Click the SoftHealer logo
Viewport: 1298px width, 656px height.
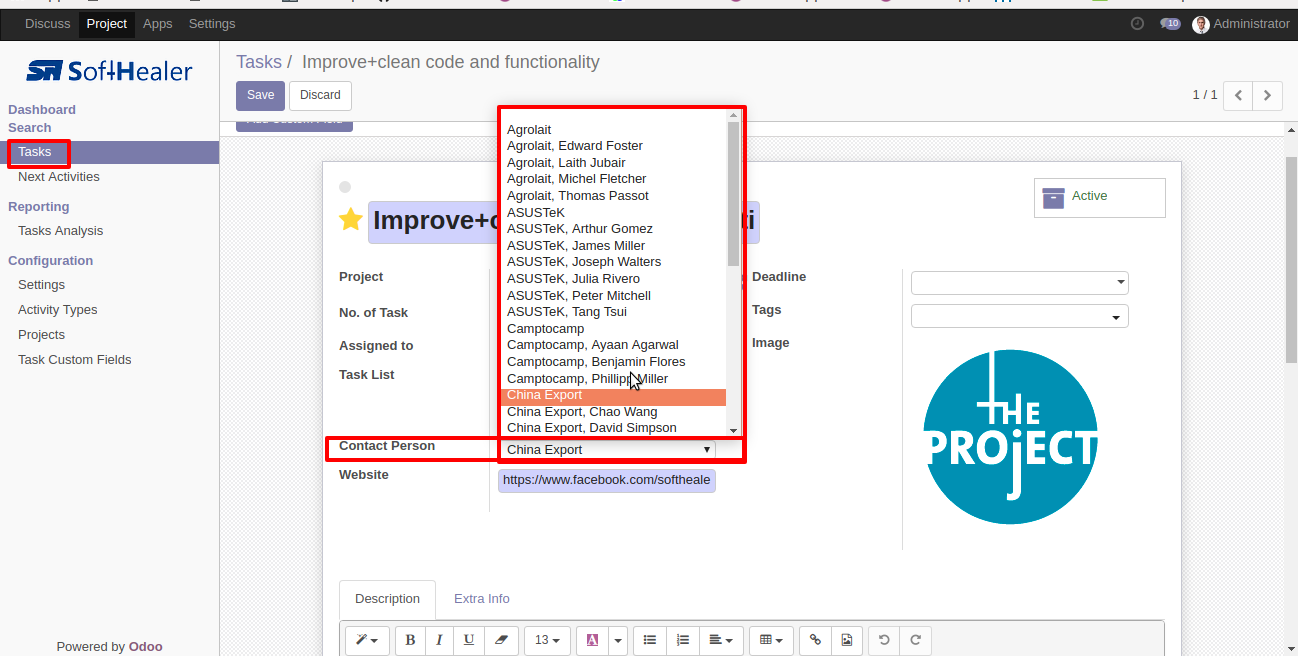tap(109, 70)
